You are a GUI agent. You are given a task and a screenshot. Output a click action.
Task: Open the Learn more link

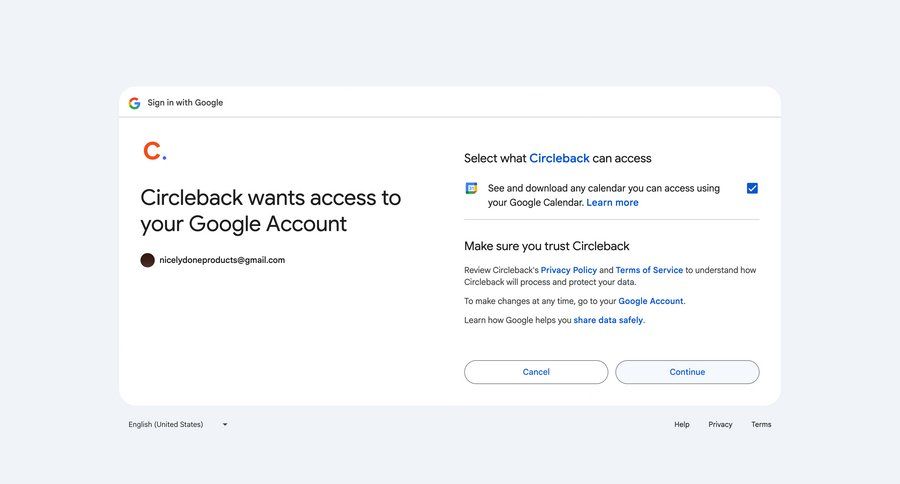pyautogui.click(x=612, y=203)
